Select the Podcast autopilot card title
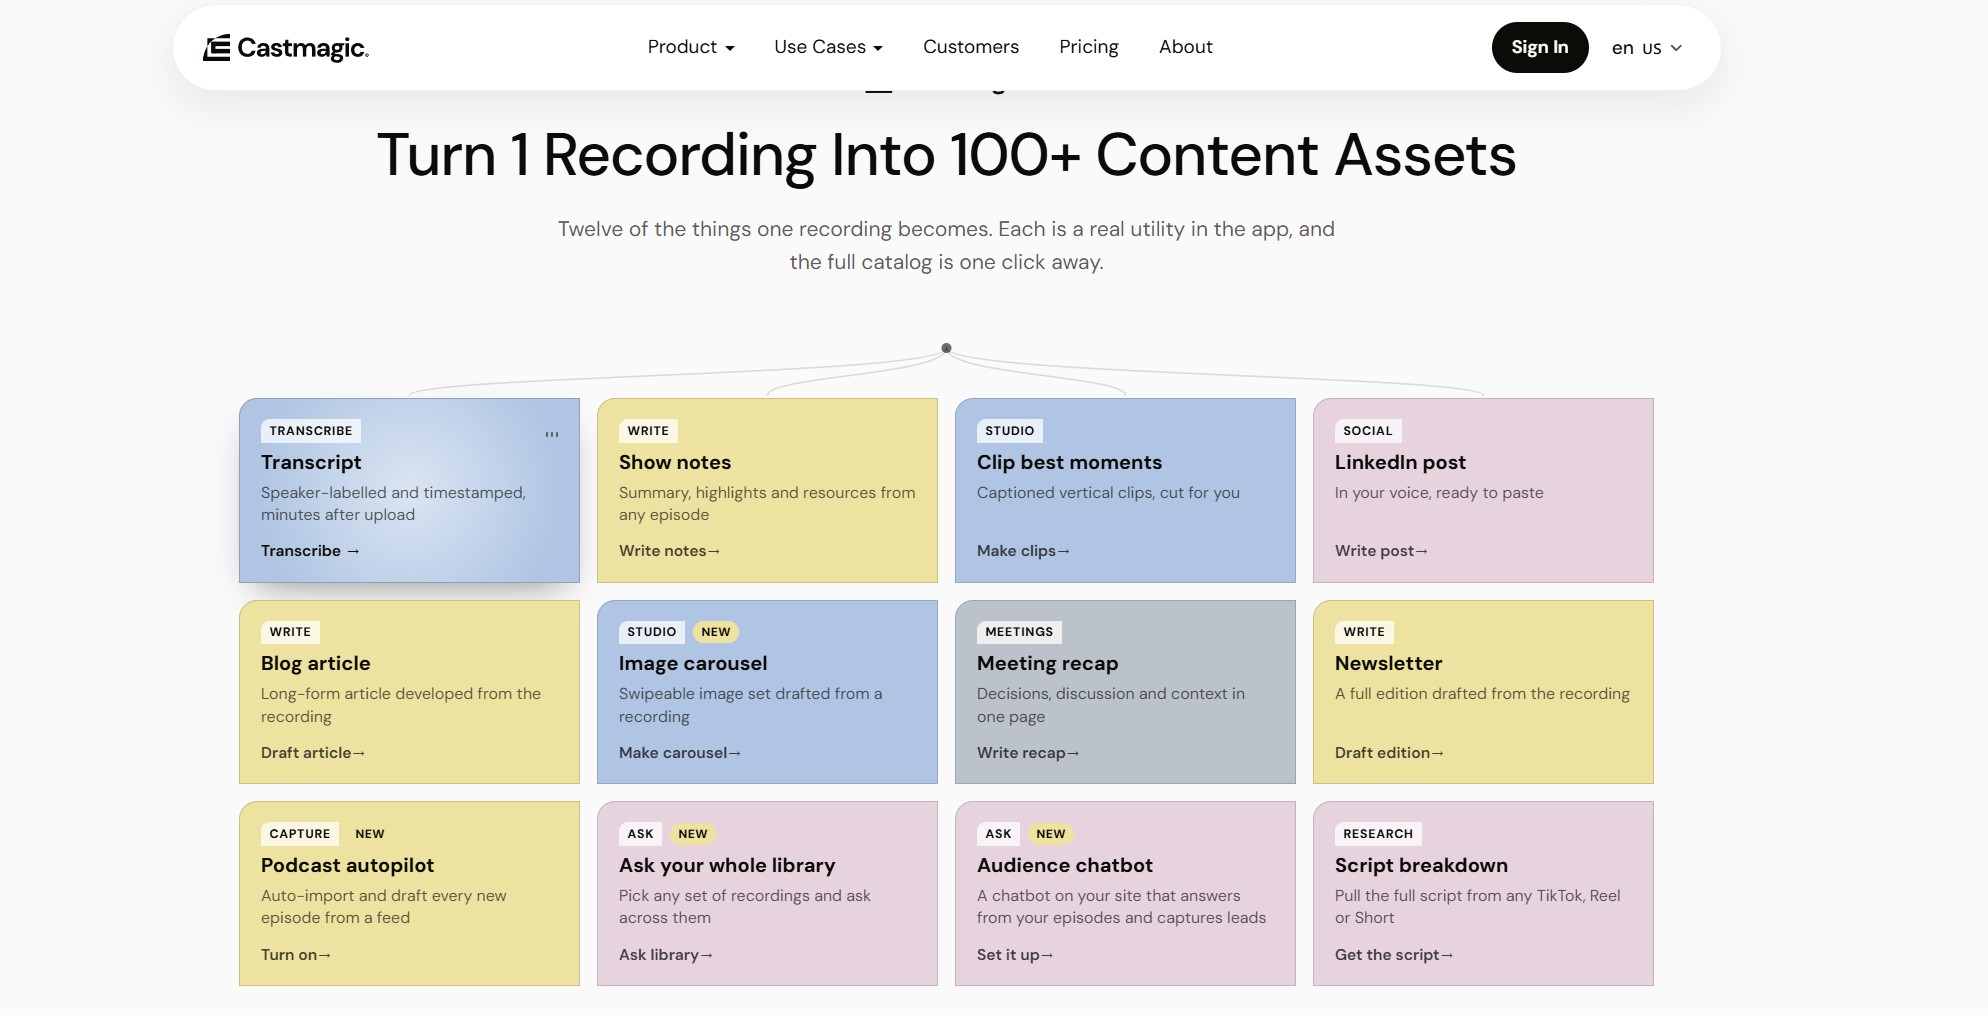This screenshot has width=1988, height=1015. (x=347, y=865)
